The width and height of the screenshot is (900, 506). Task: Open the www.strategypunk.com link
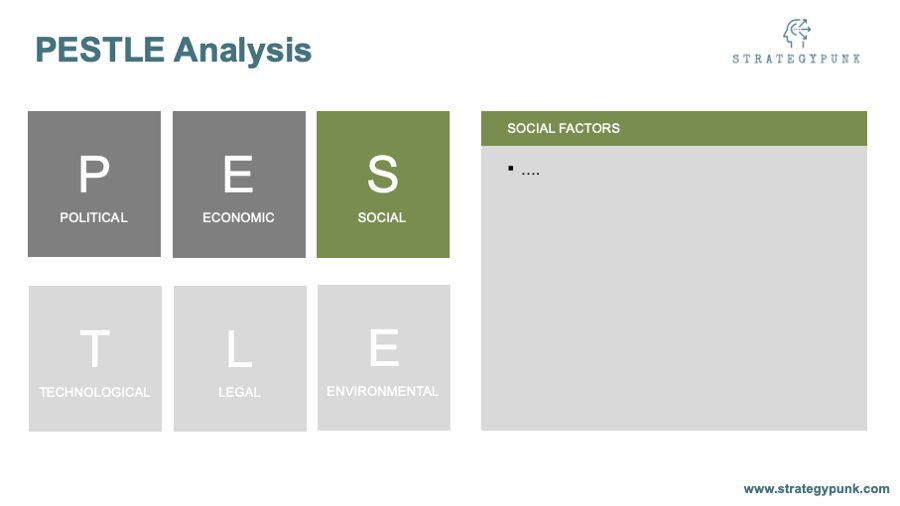pyautogui.click(x=816, y=489)
